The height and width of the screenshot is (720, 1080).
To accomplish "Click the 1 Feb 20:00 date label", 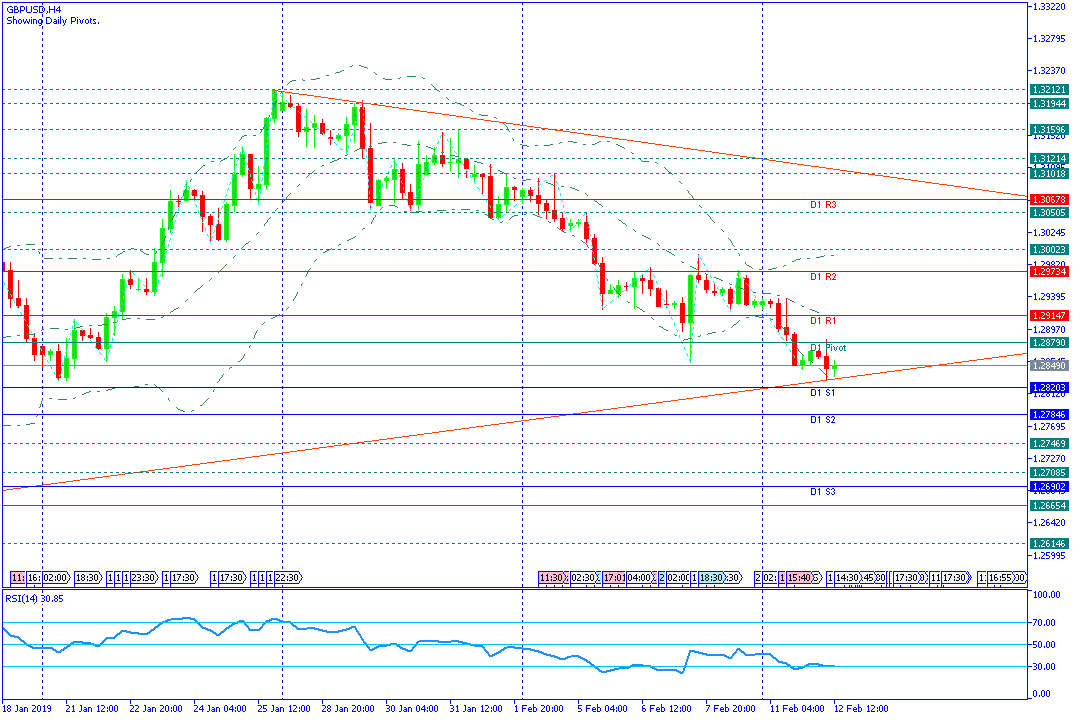I will [x=539, y=708].
